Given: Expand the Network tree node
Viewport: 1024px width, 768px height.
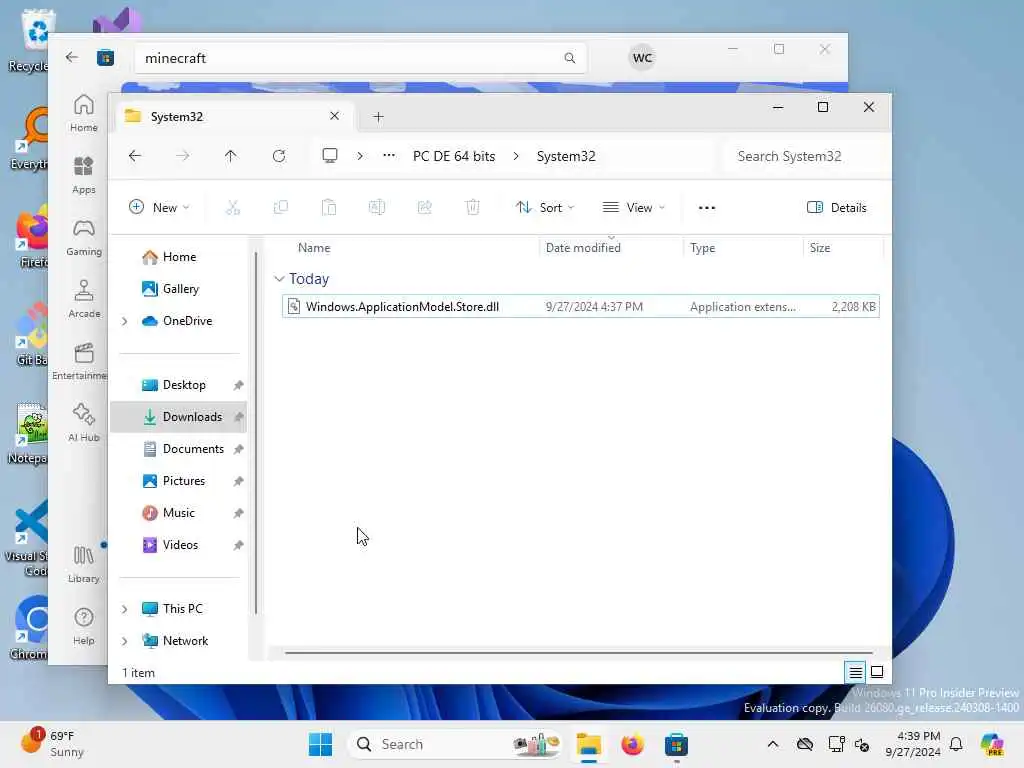Looking at the screenshot, I should [x=124, y=641].
